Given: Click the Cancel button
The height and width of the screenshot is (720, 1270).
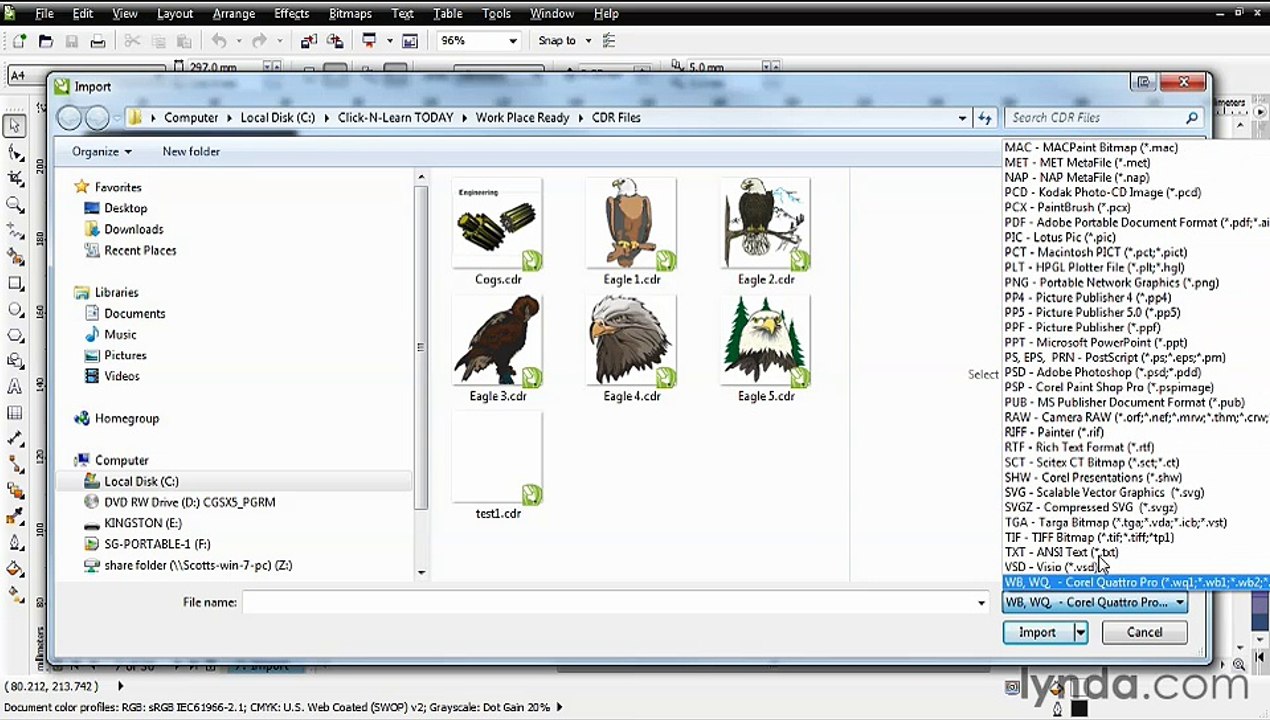Looking at the screenshot, I should click(1144, 633).
